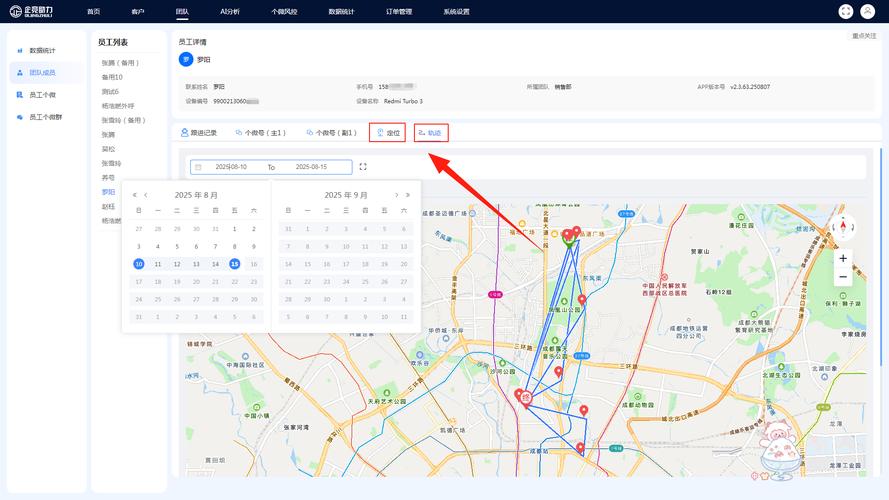Select employee 张腾（备用） in the list
The width and height of the screenshot is (889, 500).
coord(120,63)
